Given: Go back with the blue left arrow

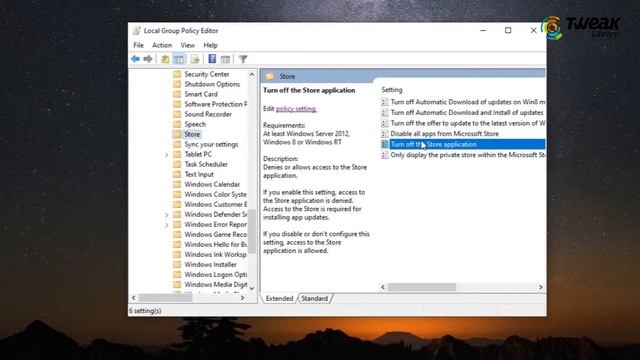Looking at the screenshot, I should coord(135,59).
